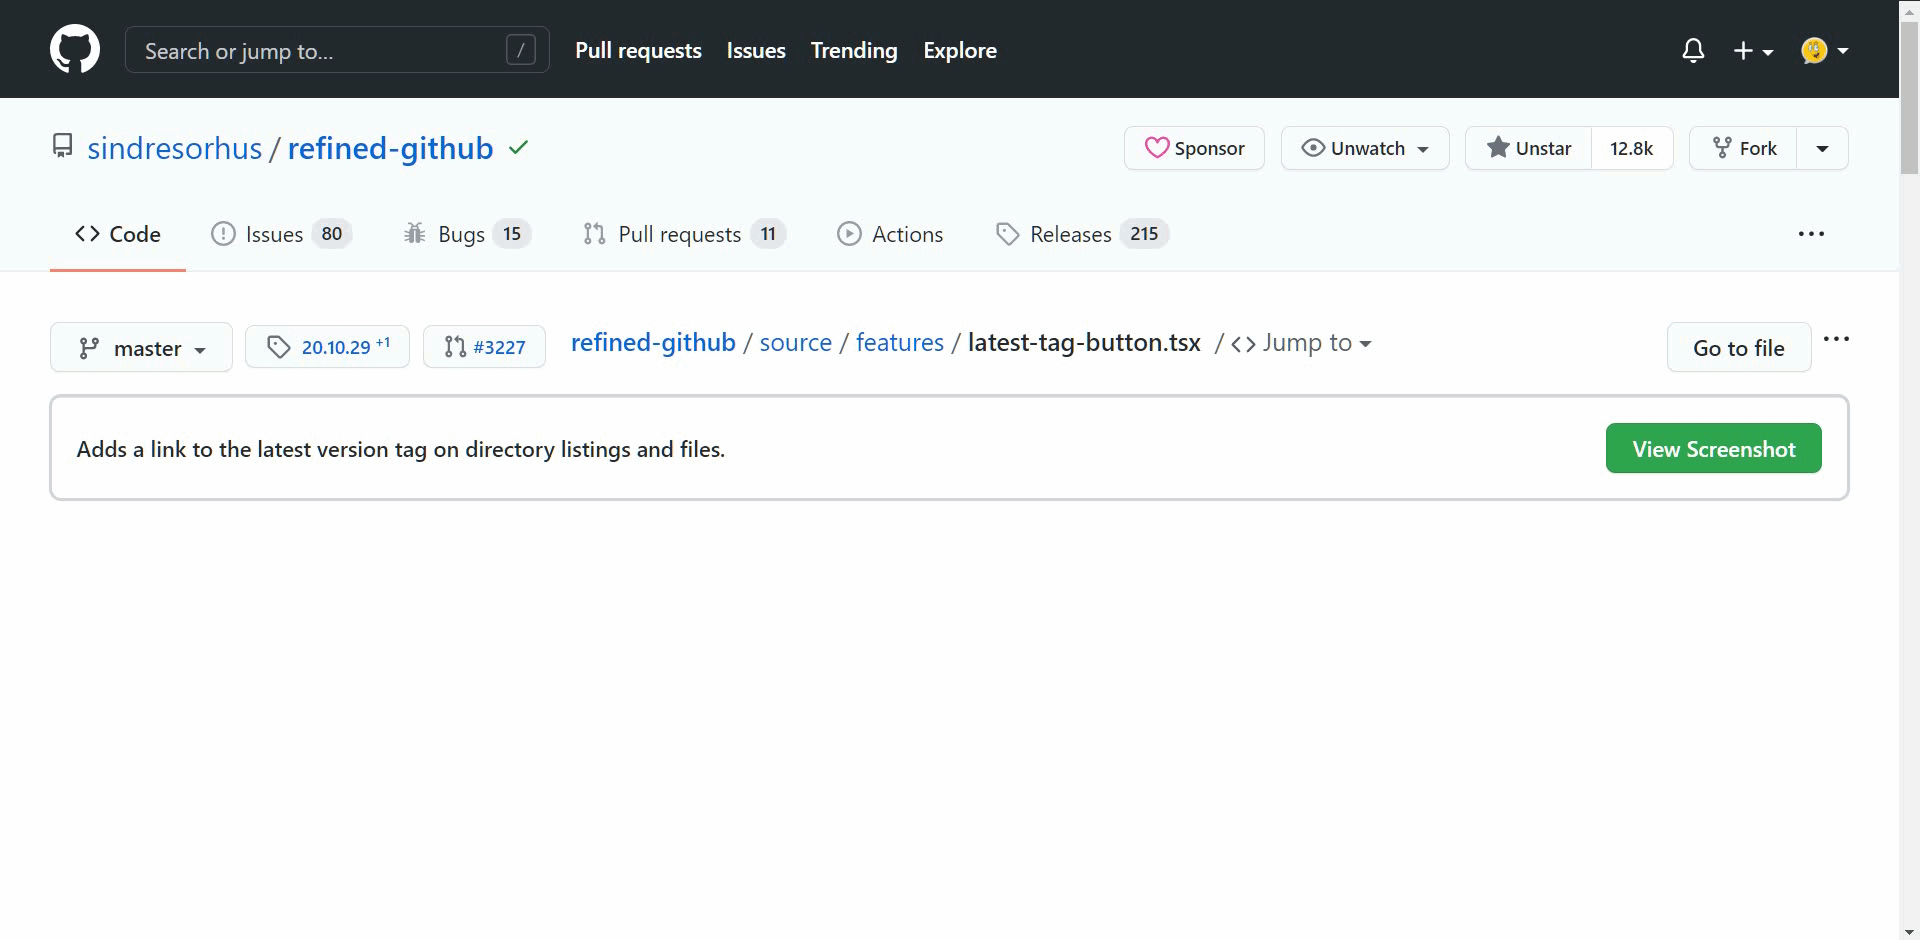Expand the Jump to dropdown

coord(1301,343)
